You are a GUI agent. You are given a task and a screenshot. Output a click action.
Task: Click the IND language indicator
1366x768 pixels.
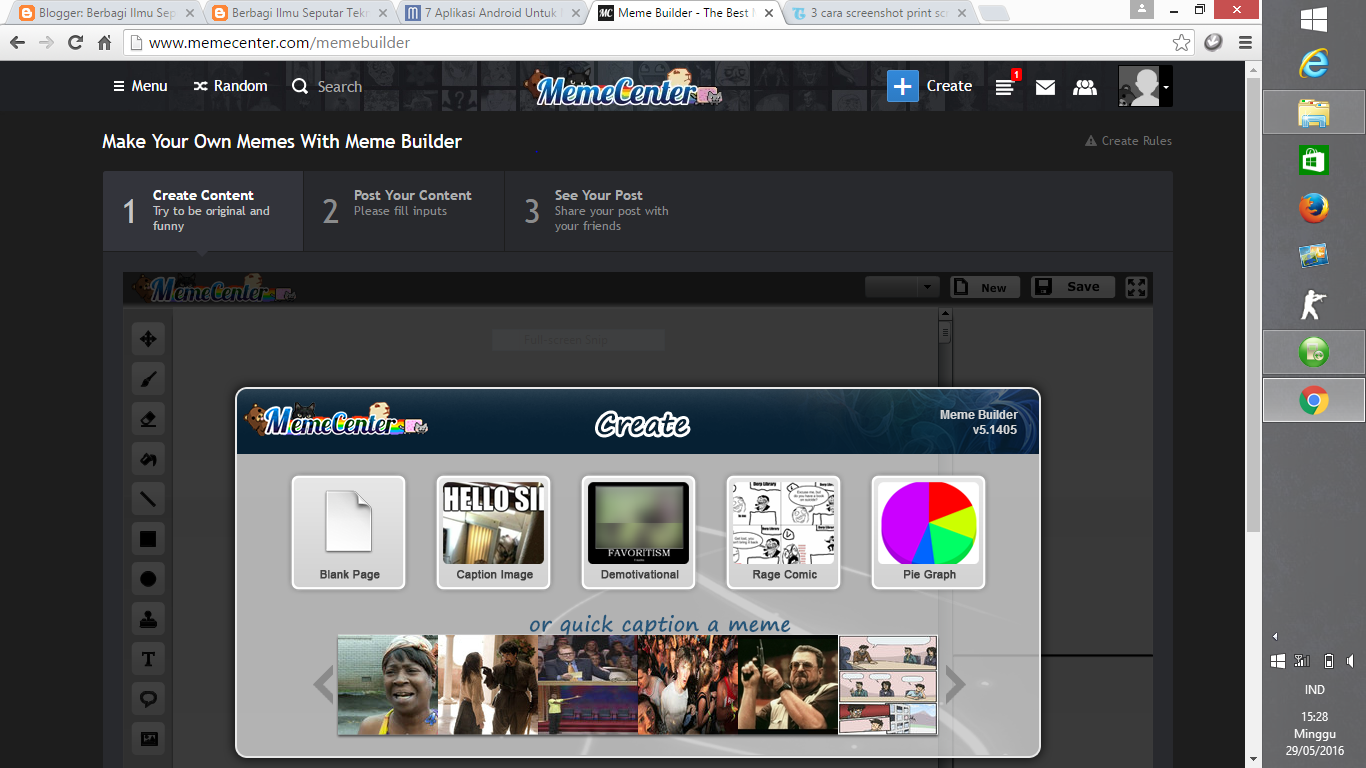[1315, 690]
